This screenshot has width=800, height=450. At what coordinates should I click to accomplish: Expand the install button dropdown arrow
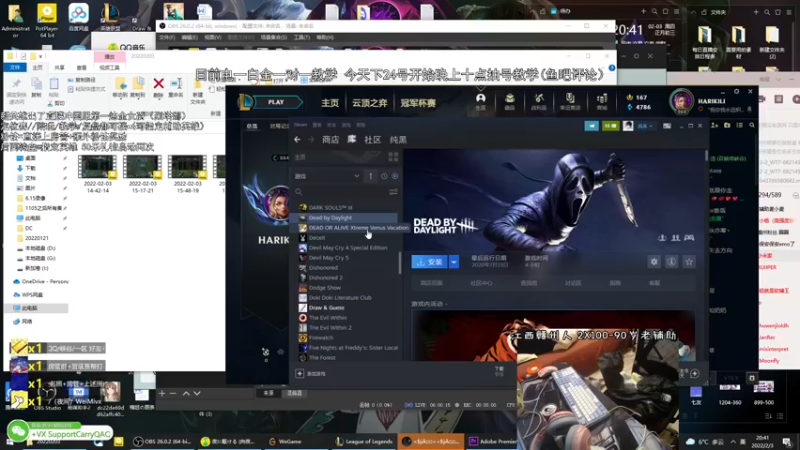[454, 262]
